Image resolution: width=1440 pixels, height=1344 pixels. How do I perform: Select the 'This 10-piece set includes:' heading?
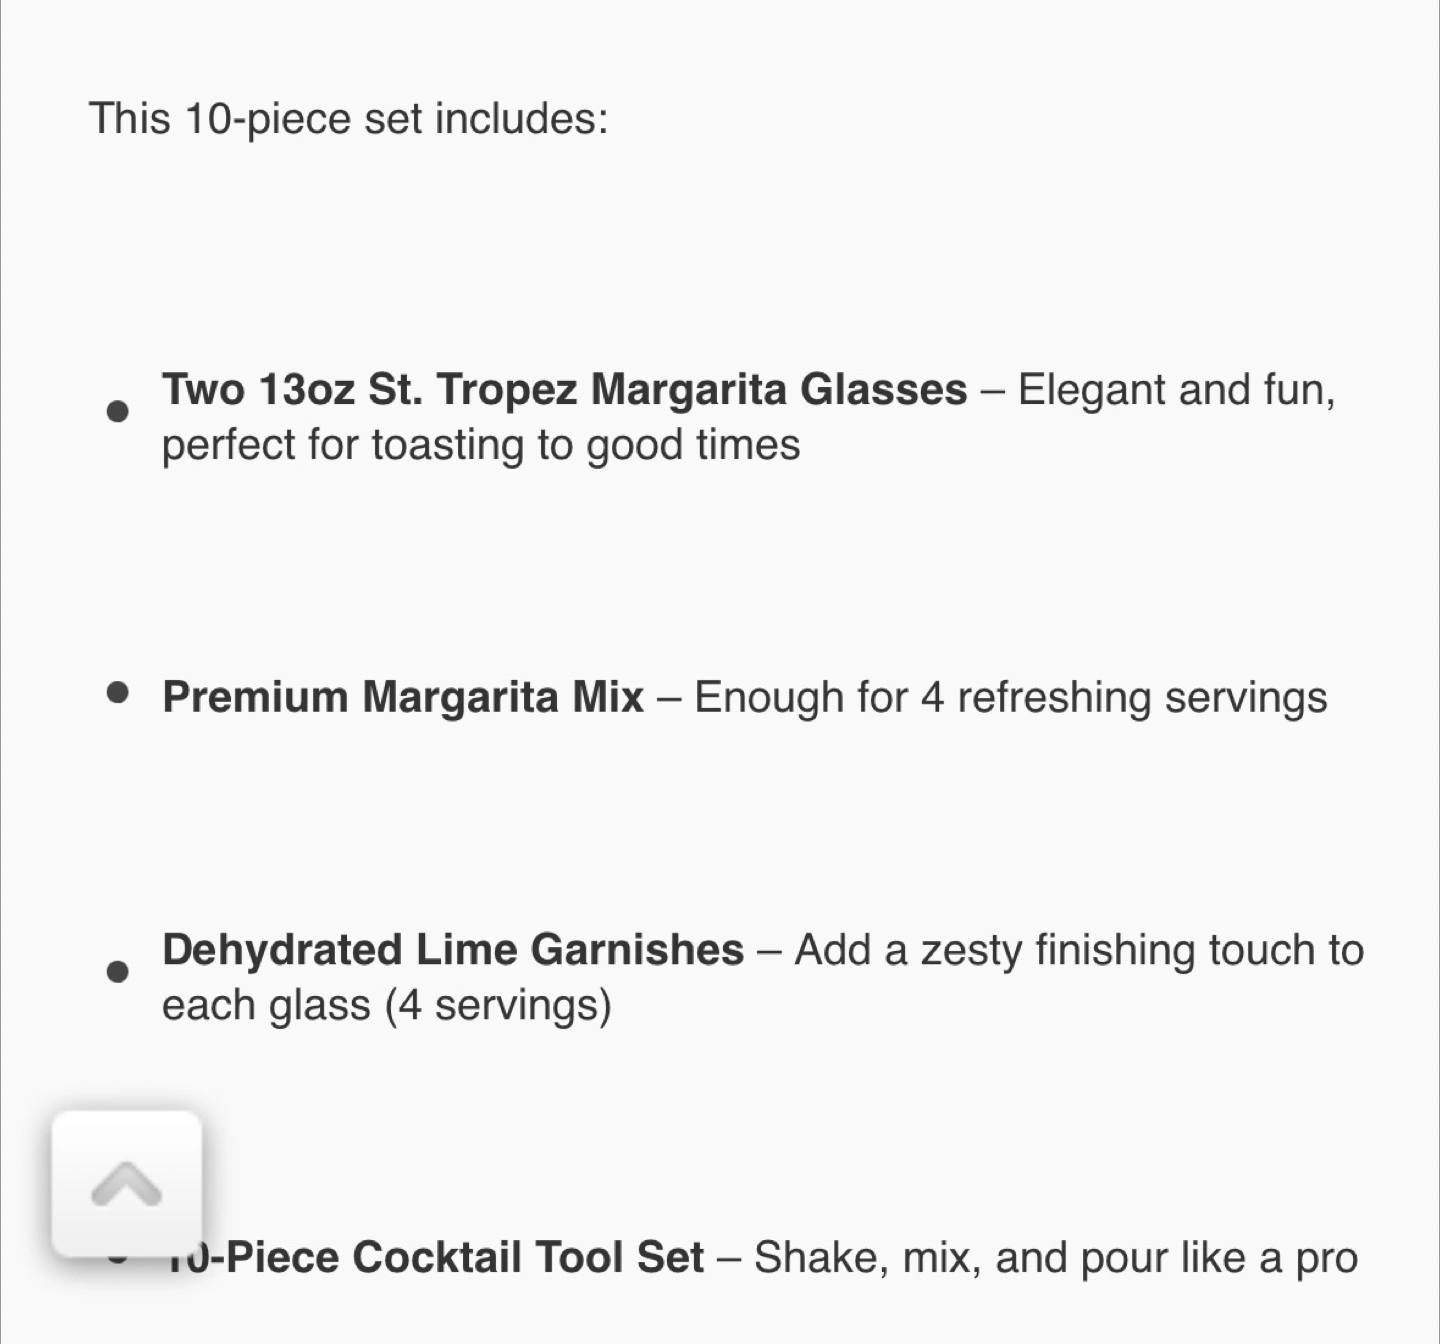tap(349, 119)
